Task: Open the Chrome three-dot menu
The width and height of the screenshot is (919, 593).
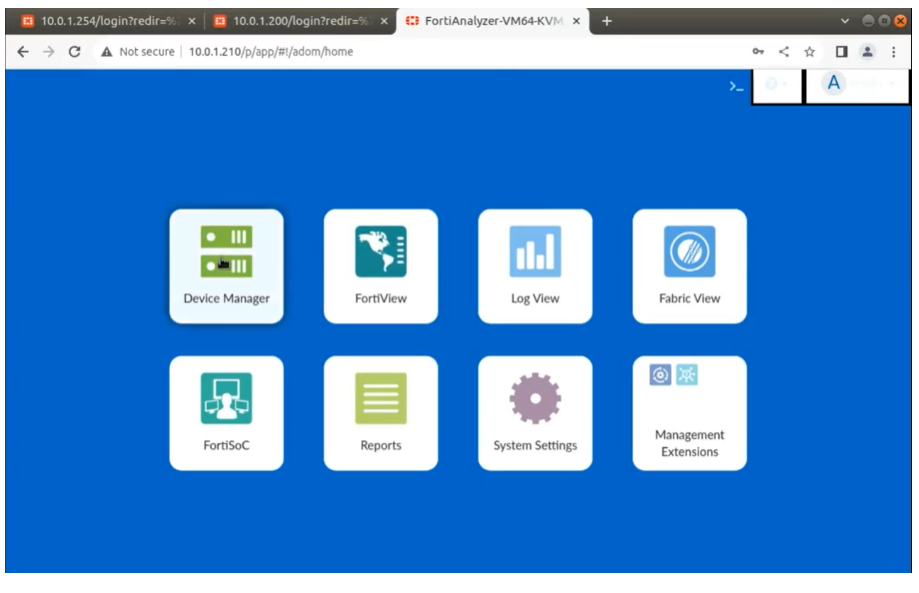Action: pyautogui.click(x=893, y=52)
